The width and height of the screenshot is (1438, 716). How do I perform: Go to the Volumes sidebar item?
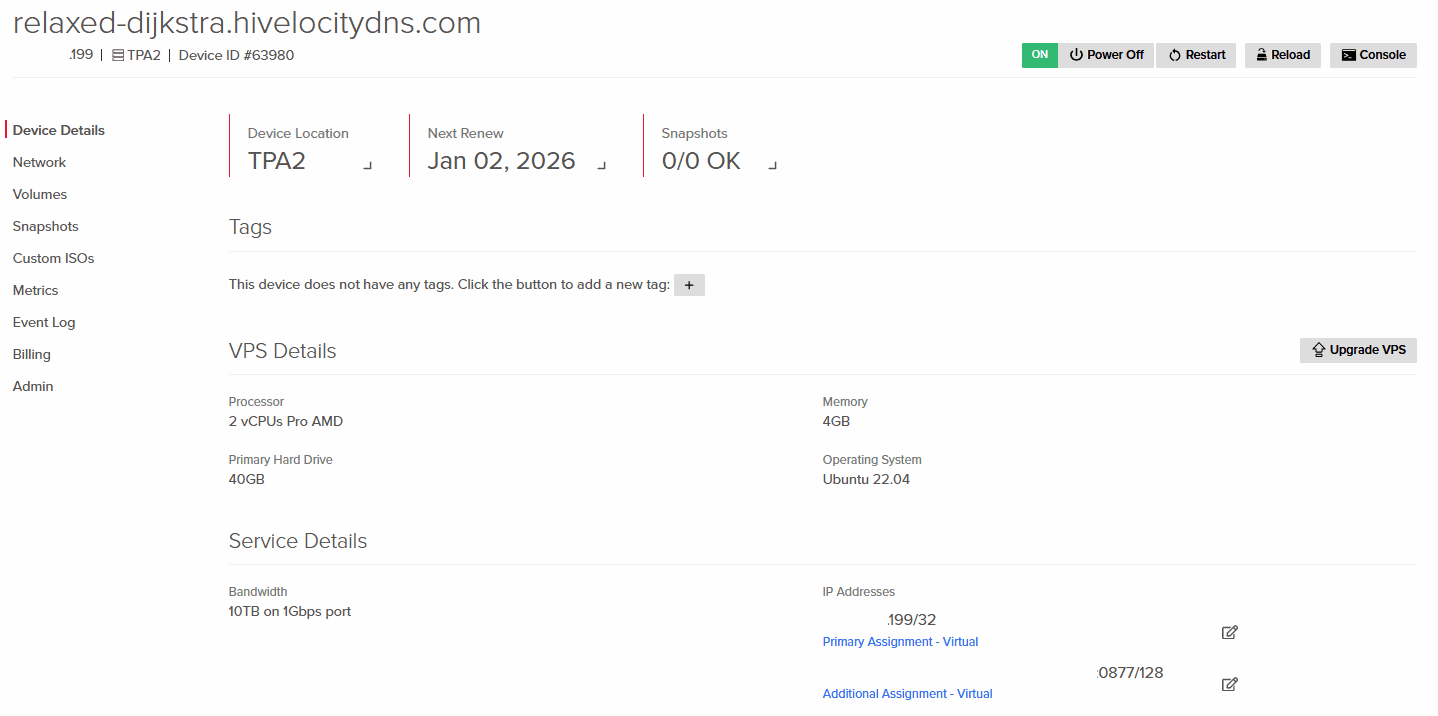[40, 194]
